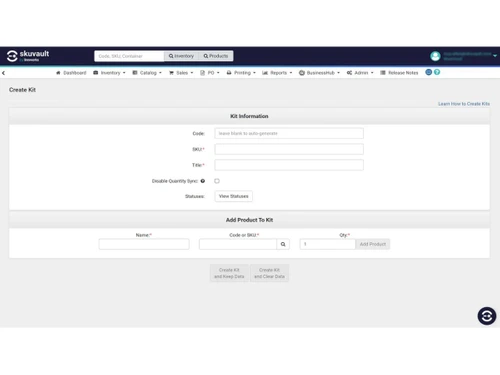Click the Catalog book icon in navbar
This screenshot has height=375, width=500.
pos(135,73)
